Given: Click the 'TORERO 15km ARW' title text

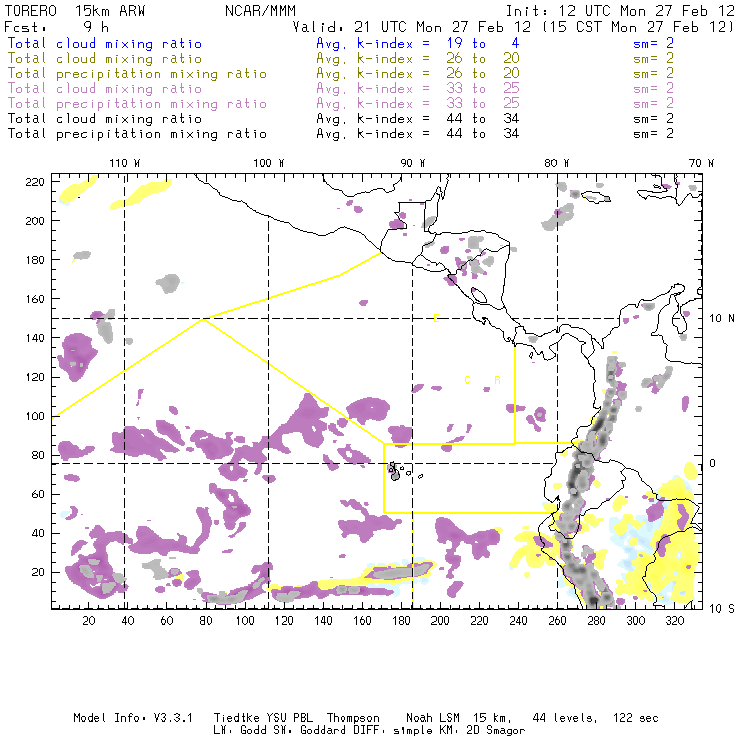Looking at the screenshot, I should 75,11.
